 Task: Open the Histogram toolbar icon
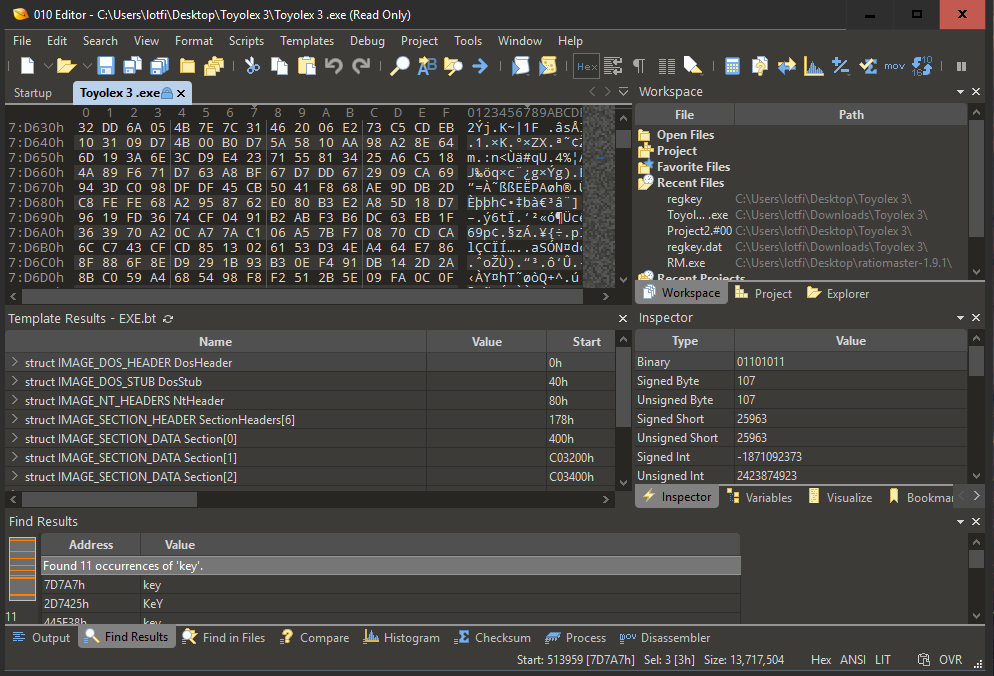(x=814, y=66)
